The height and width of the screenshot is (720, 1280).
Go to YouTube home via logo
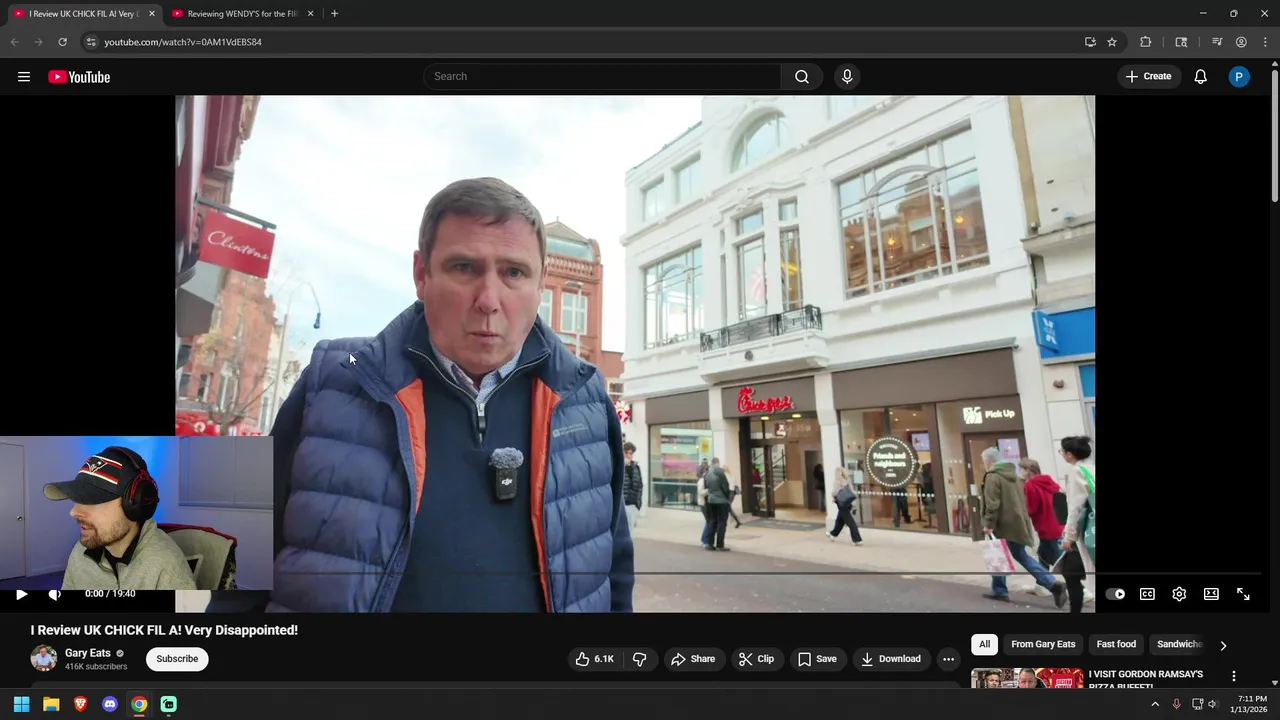click(x=79, y=77)
